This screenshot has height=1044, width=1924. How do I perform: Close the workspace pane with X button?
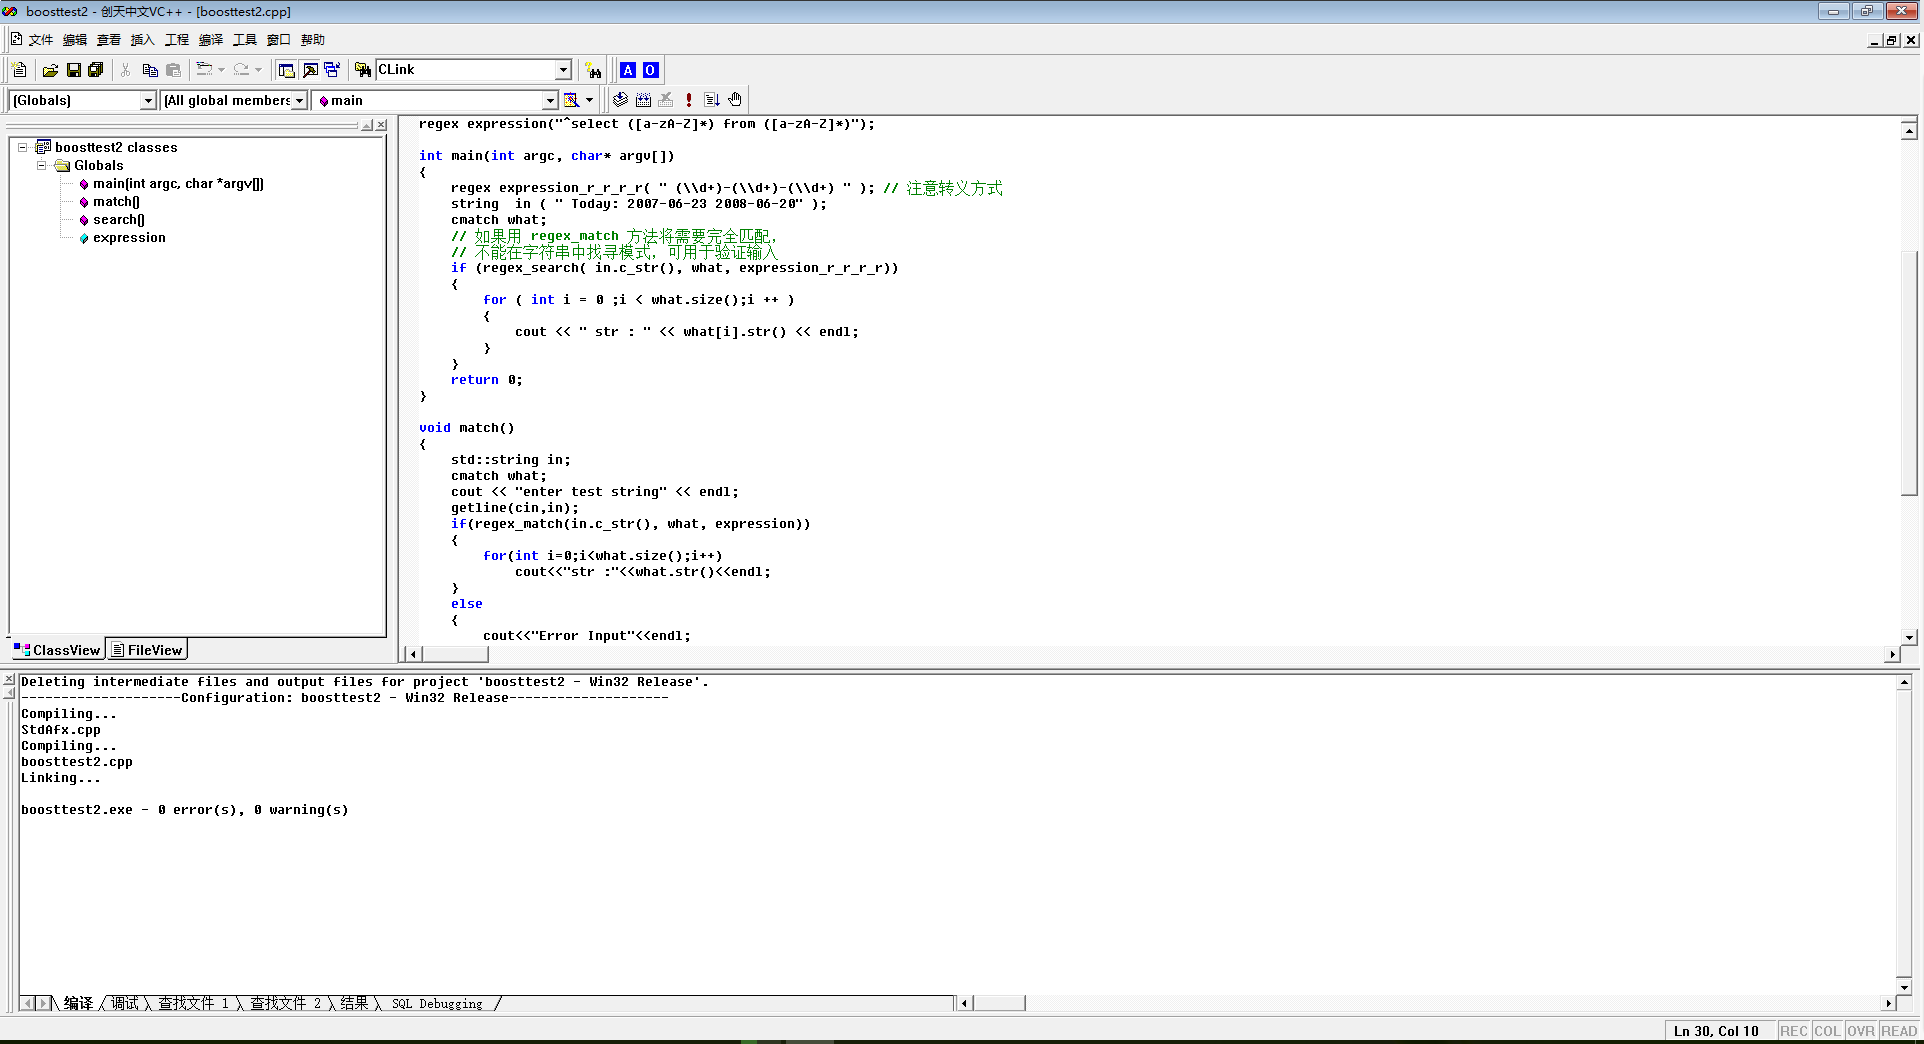381,125
